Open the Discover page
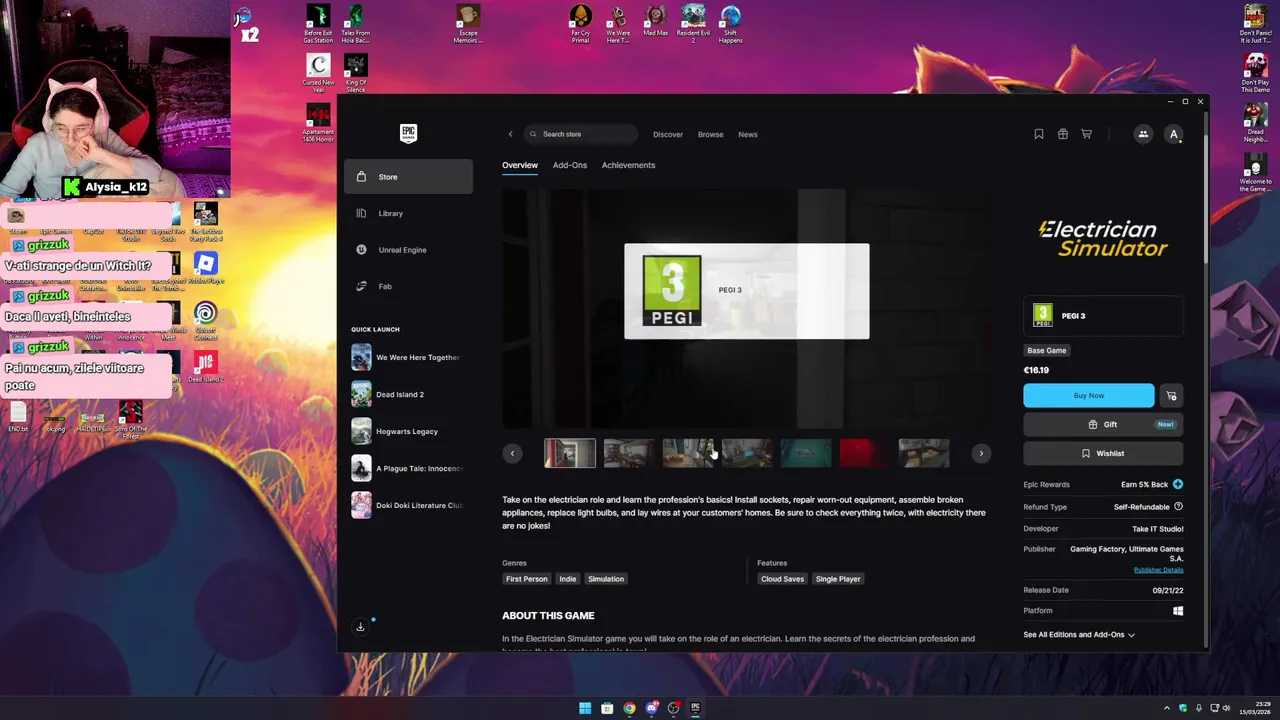The width and height of the screenshot is (1280, 720). pyautogui.click(x=668, y=134)
